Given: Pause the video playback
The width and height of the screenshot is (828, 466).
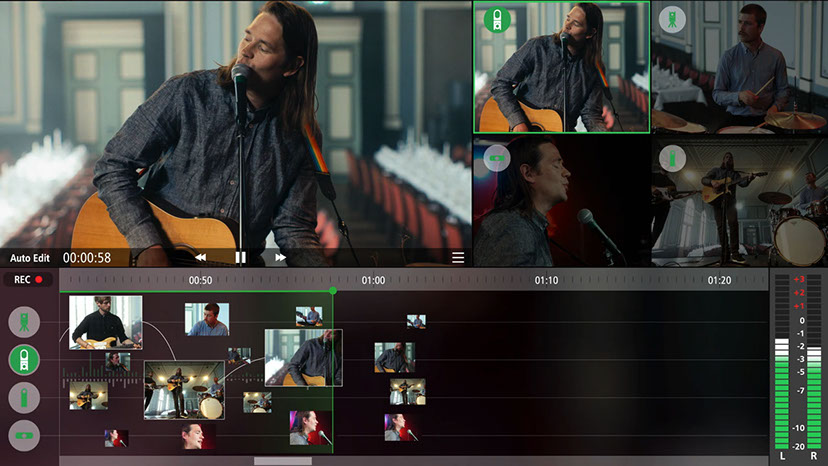Looking at the screenshot, I should point(240,257).
